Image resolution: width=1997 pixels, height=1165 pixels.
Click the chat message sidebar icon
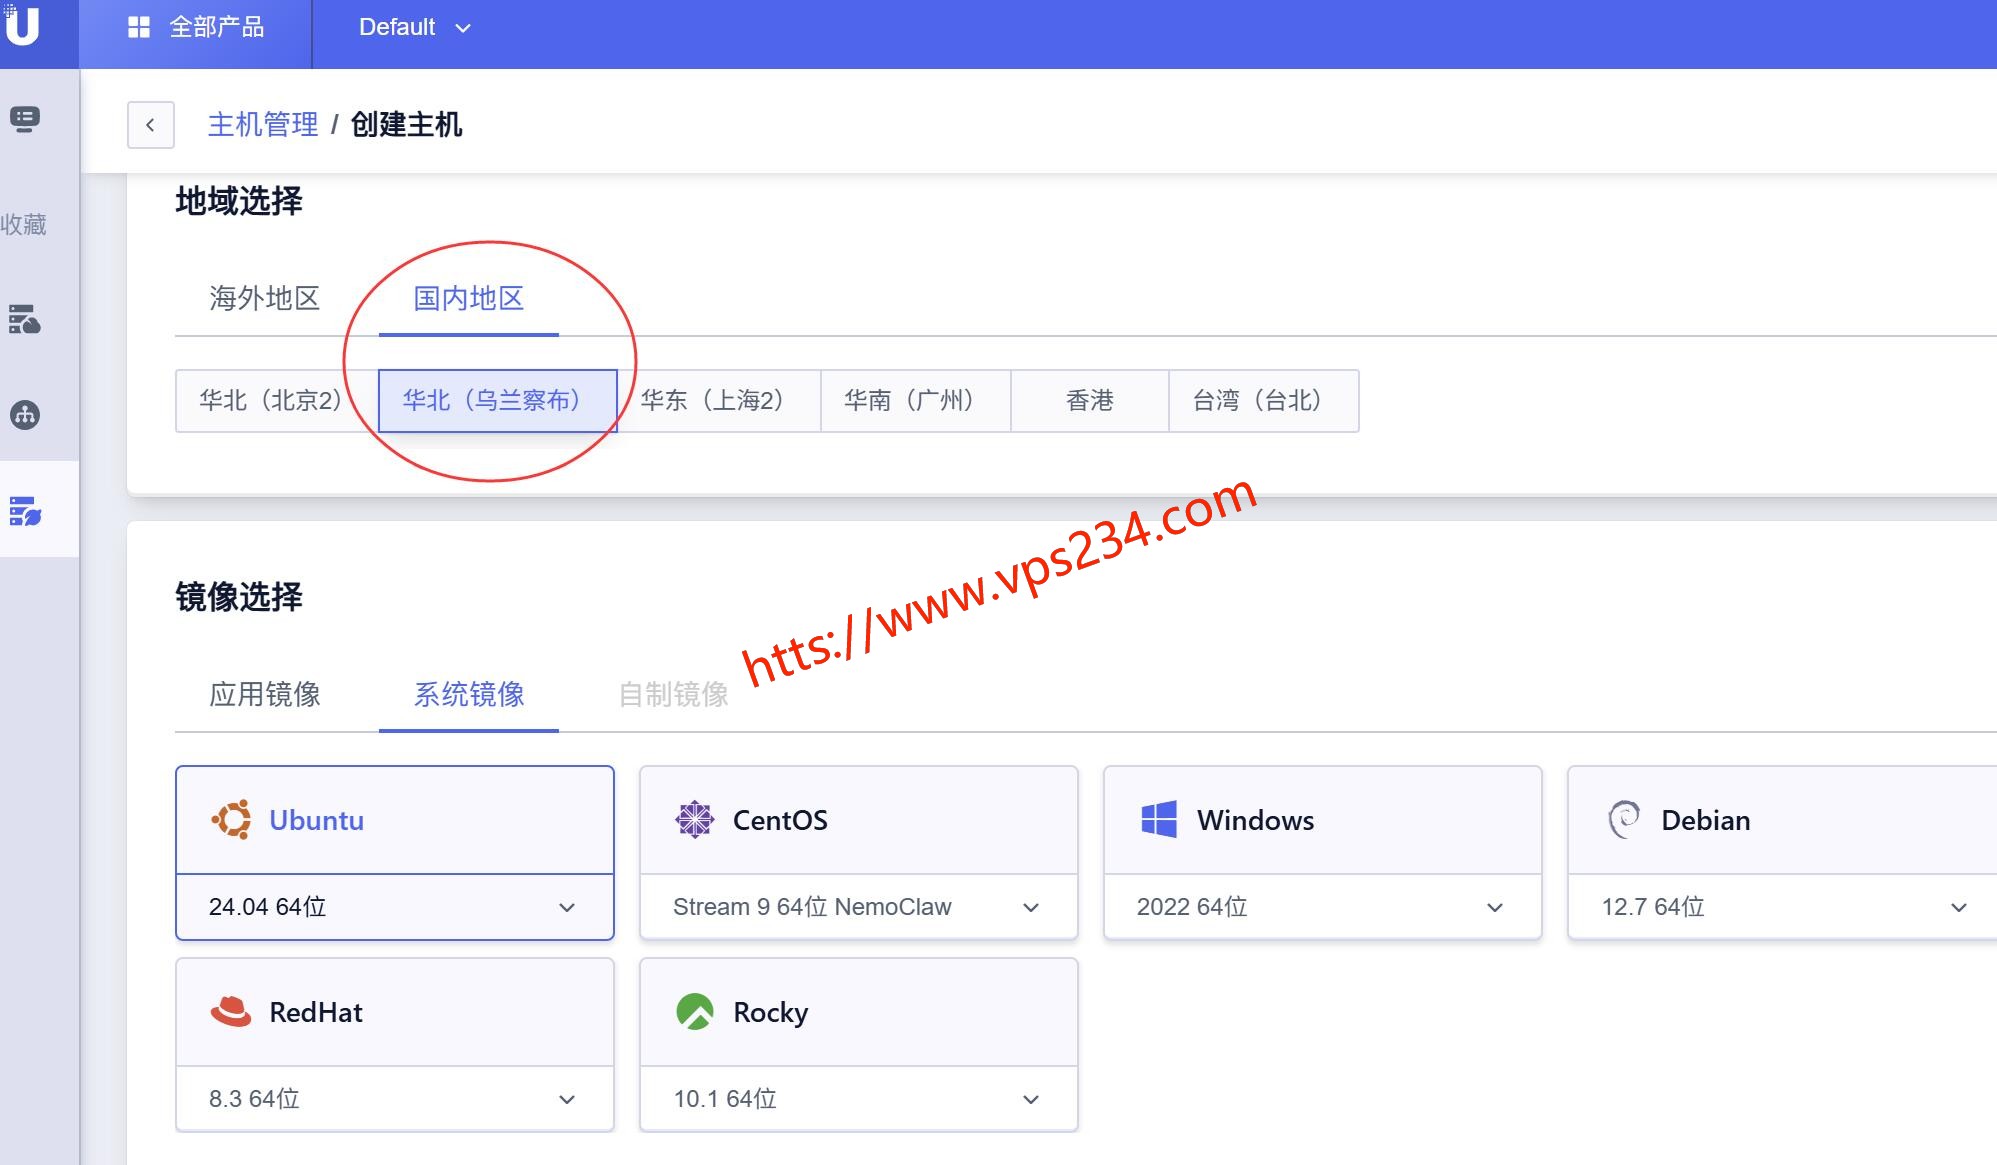pos(25,119)
